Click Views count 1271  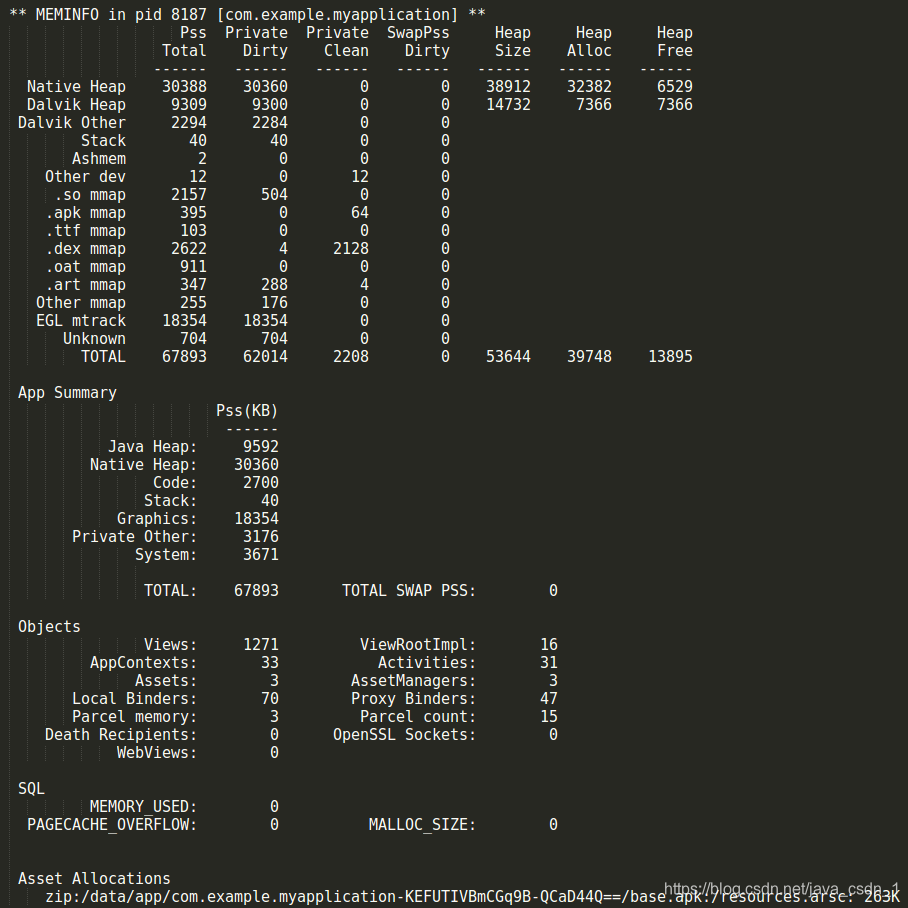pos(261,645)
